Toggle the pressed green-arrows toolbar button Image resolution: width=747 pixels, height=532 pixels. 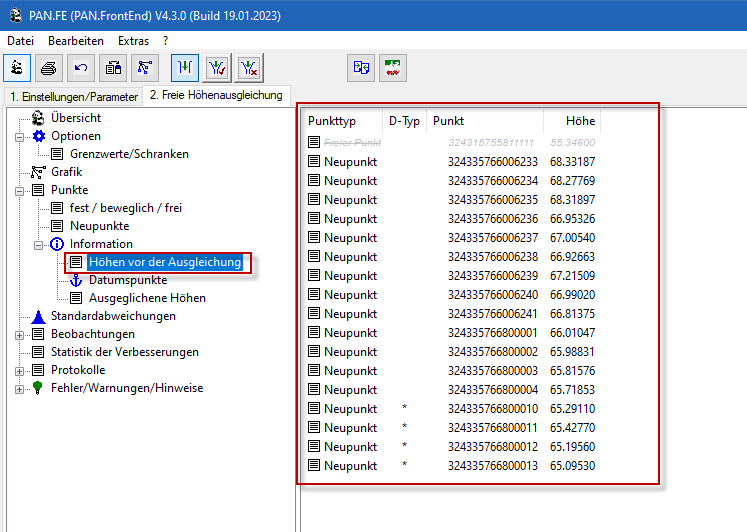pyautogui.click(x=185, y=68)
